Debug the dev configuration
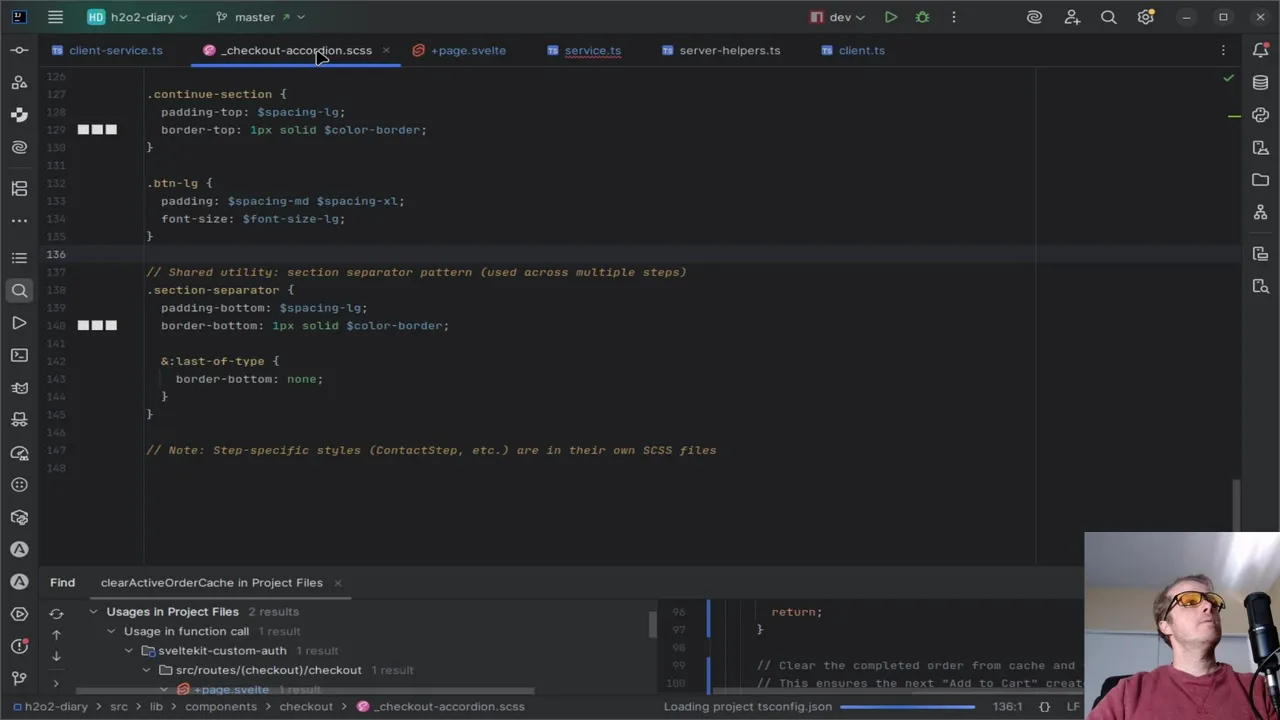The height and width of the screenshot is (720, 1280). (x=922, y=17)
